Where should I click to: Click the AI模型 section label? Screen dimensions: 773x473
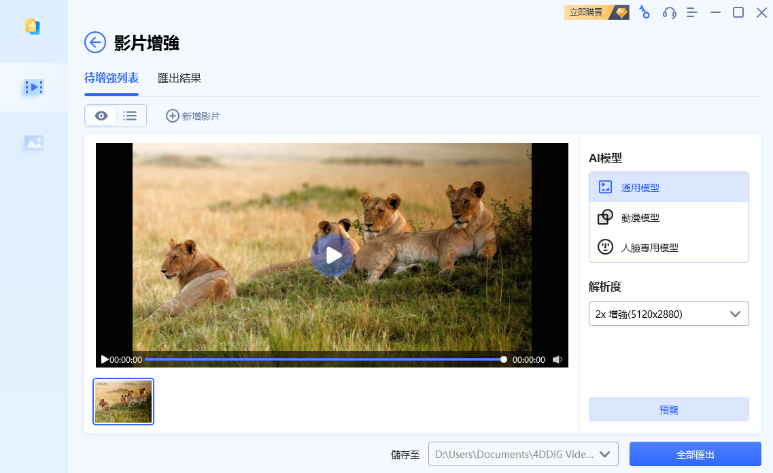click(x=605, y=158)
